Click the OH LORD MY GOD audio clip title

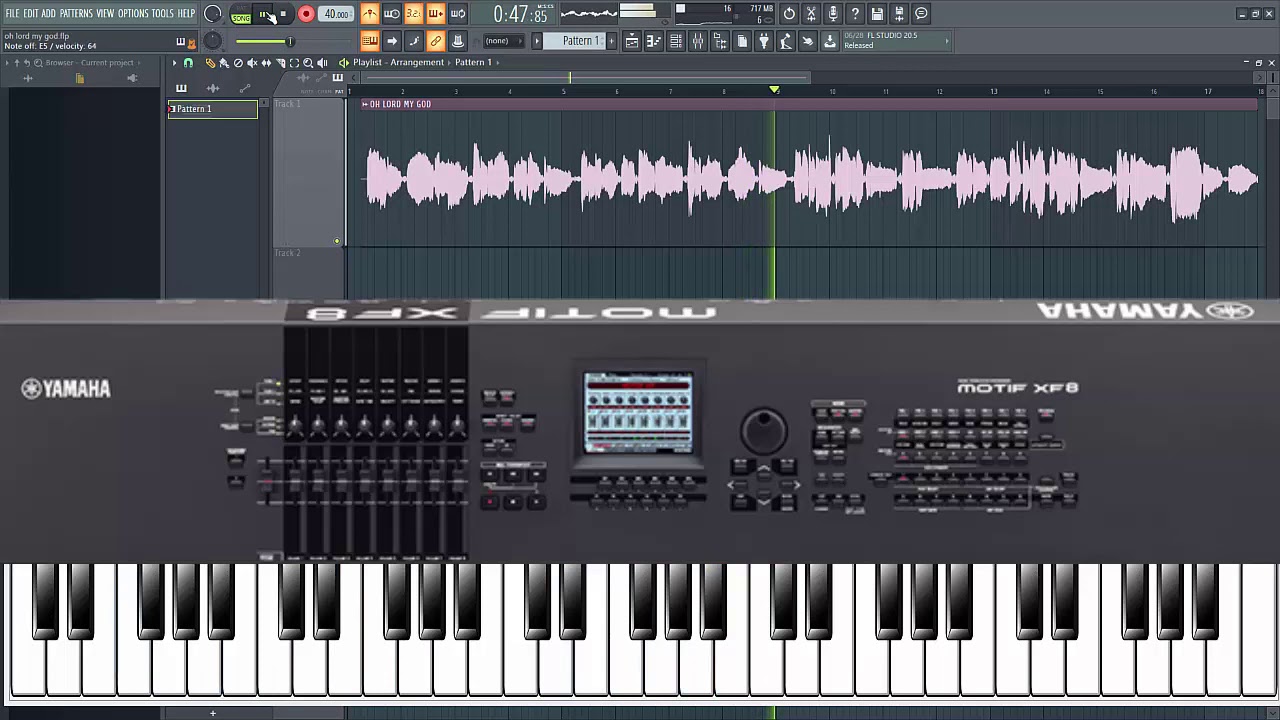pos(400,104)
